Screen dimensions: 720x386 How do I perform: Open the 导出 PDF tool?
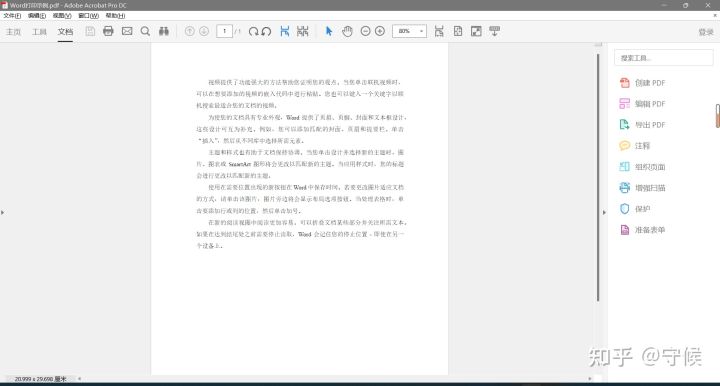click(x=642, y=125)
